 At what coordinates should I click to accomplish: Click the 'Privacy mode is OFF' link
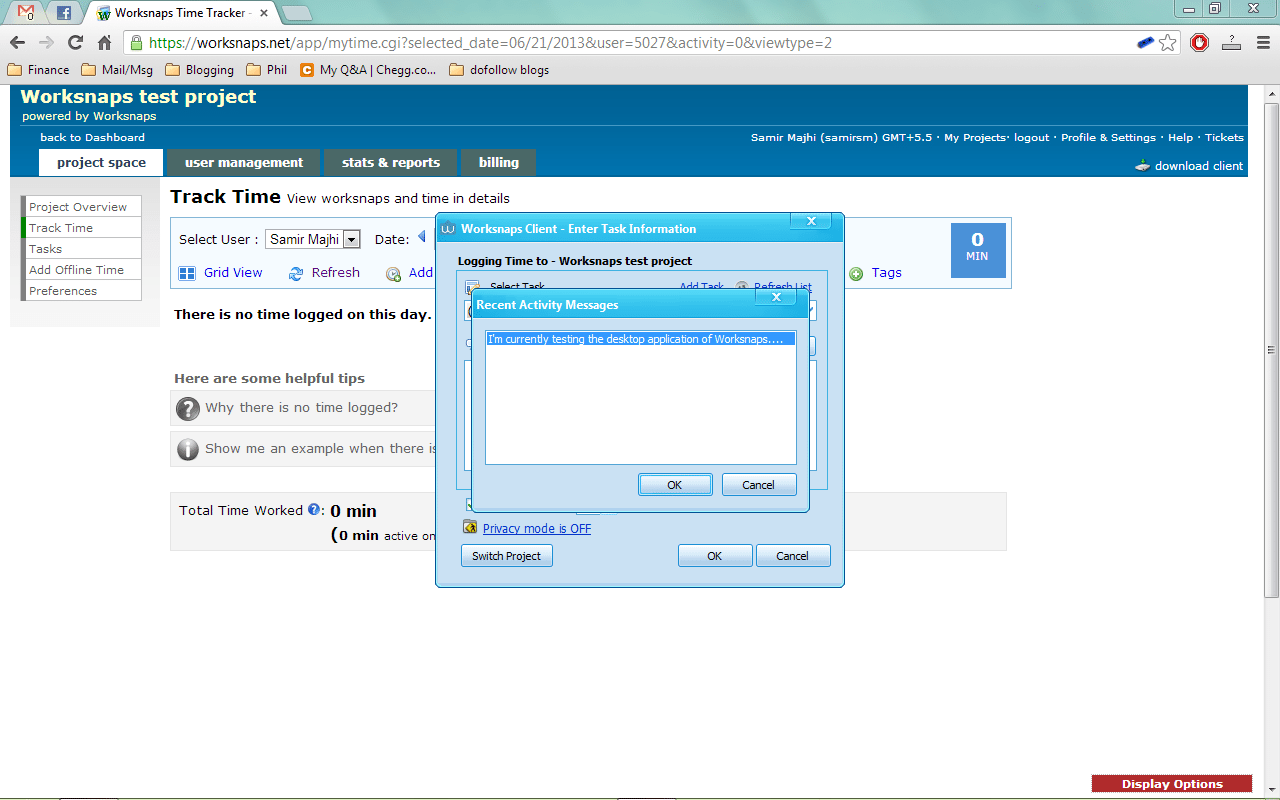536,529
